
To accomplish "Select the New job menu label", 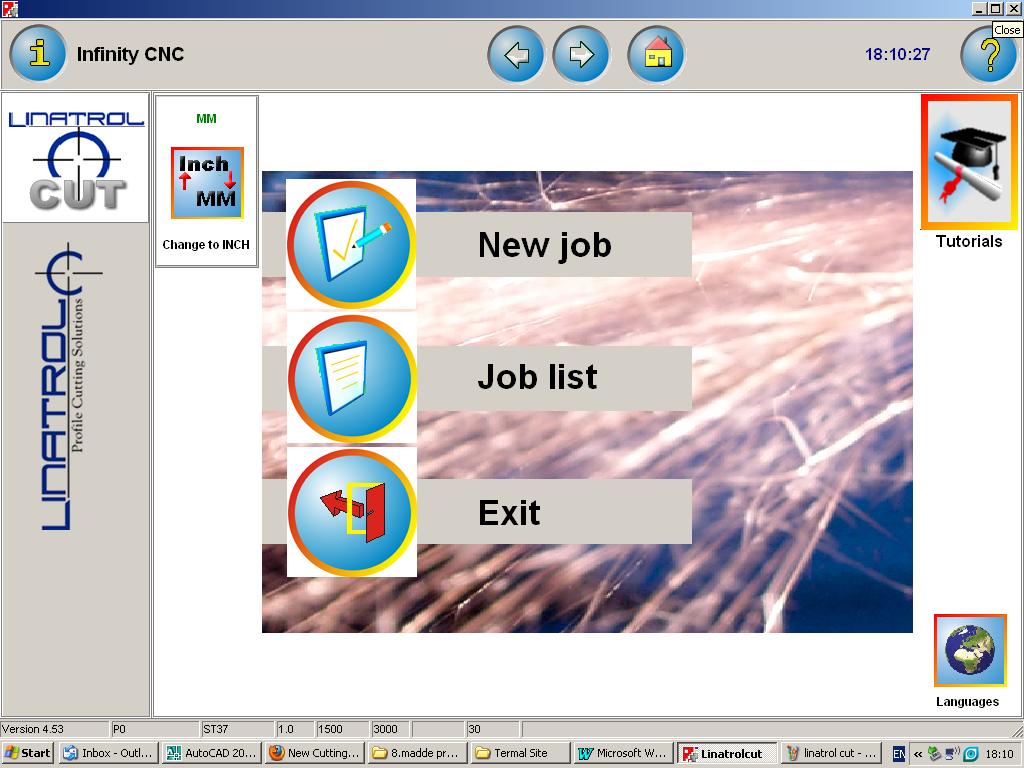I will point(545,244).
